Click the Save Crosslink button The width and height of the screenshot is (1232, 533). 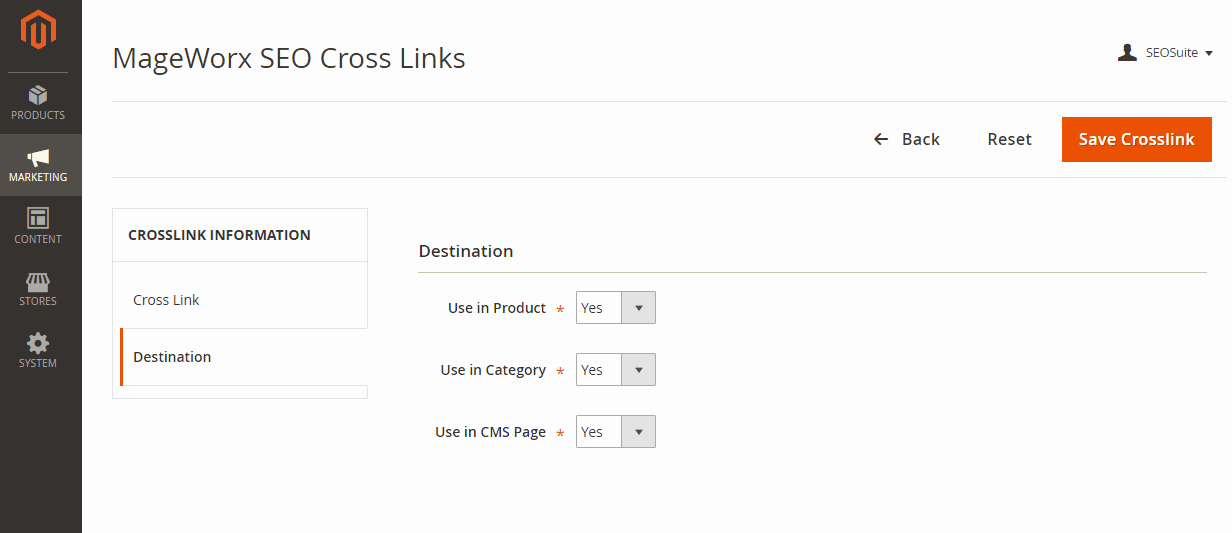(1137, 139)
